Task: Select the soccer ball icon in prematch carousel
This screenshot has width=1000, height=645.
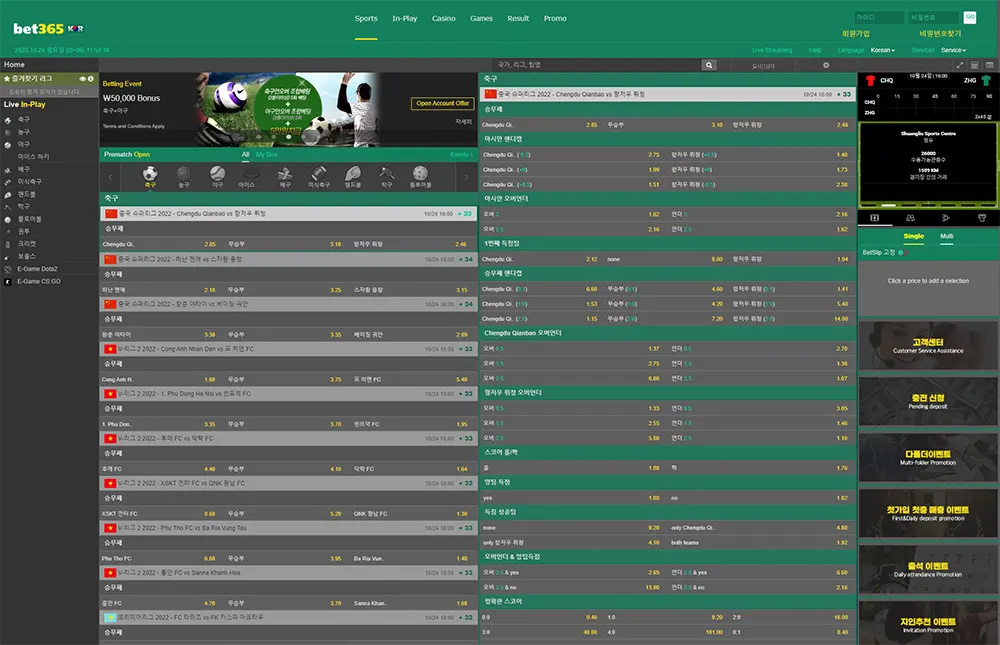Action: pos(150,175)
